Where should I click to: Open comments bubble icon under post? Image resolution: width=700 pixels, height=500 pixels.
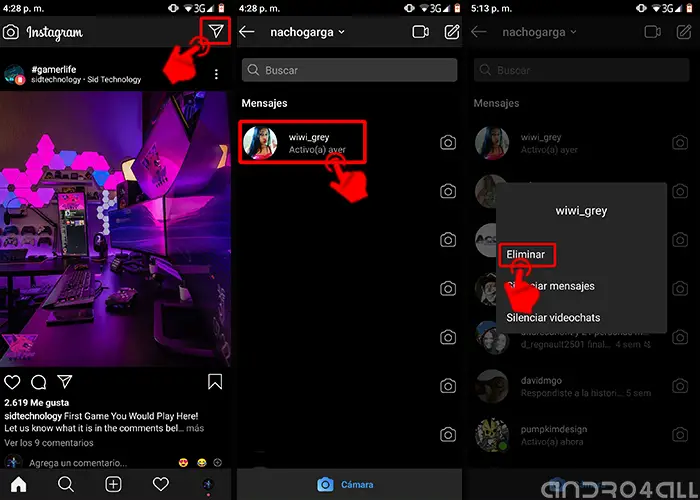coord(38,382)
